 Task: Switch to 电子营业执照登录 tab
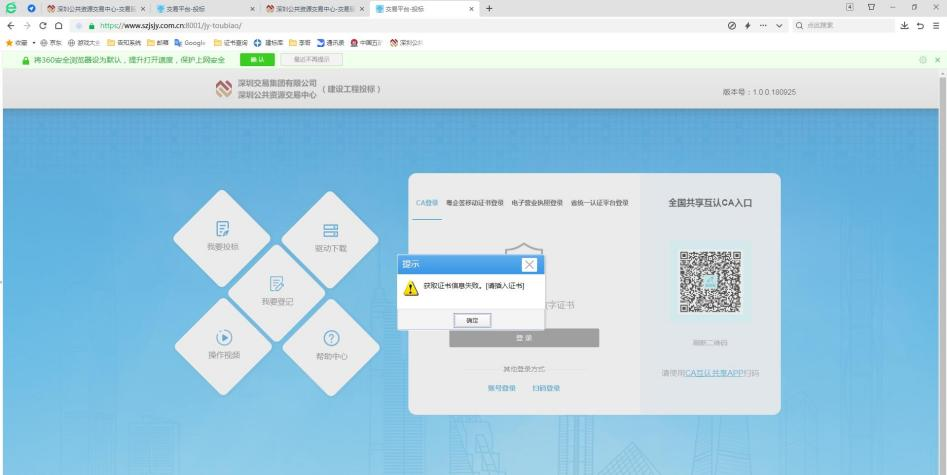coord(537,203)
